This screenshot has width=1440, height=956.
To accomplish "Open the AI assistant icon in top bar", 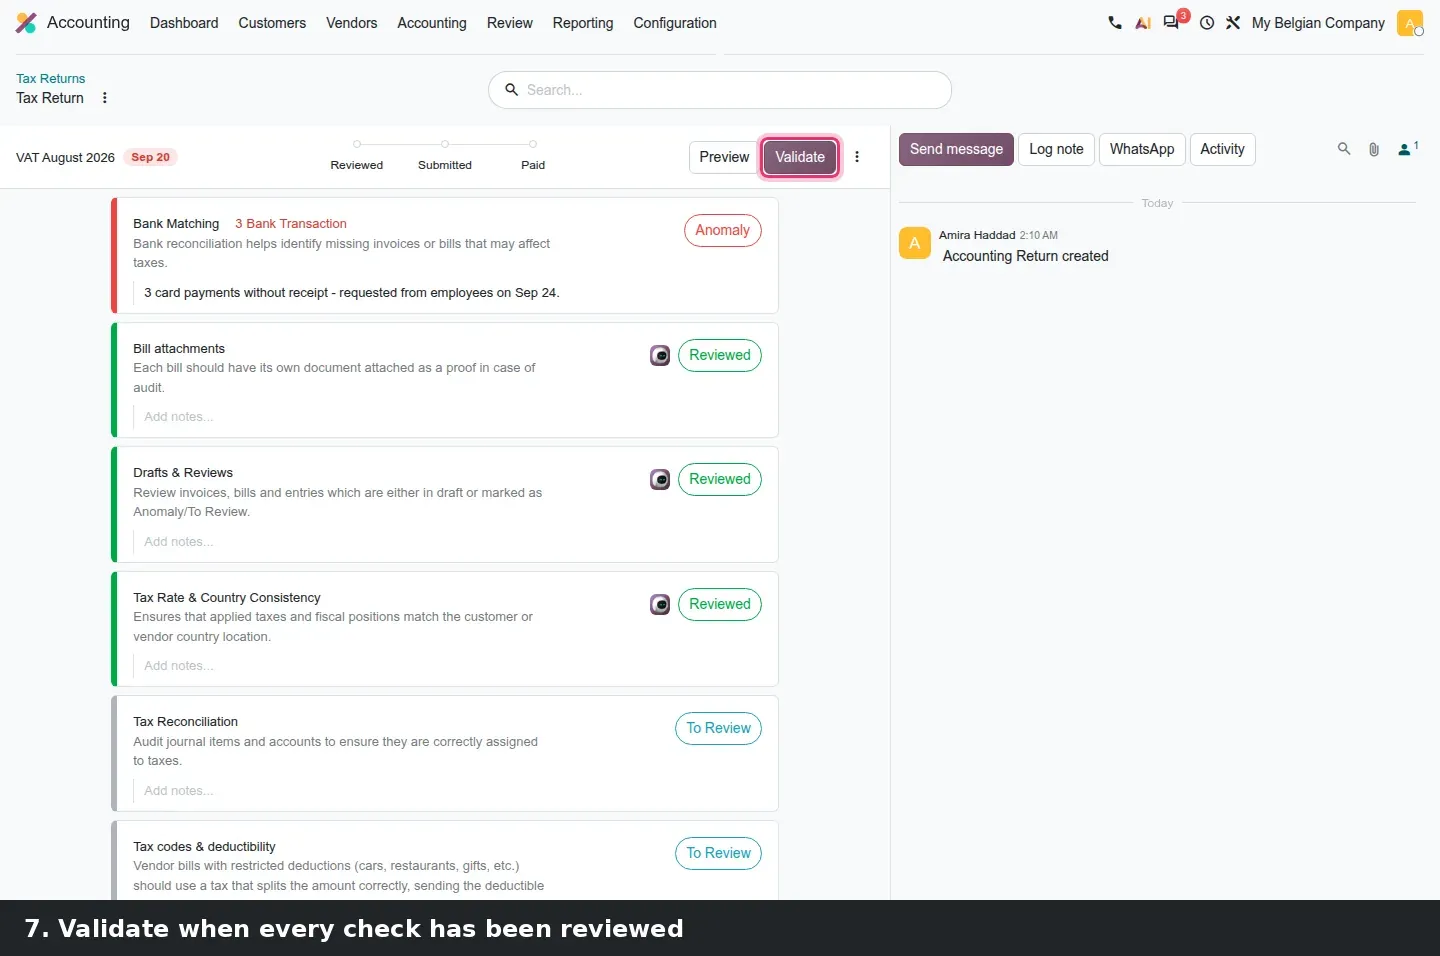I will pyautogui.click(x=1143, y=23).
